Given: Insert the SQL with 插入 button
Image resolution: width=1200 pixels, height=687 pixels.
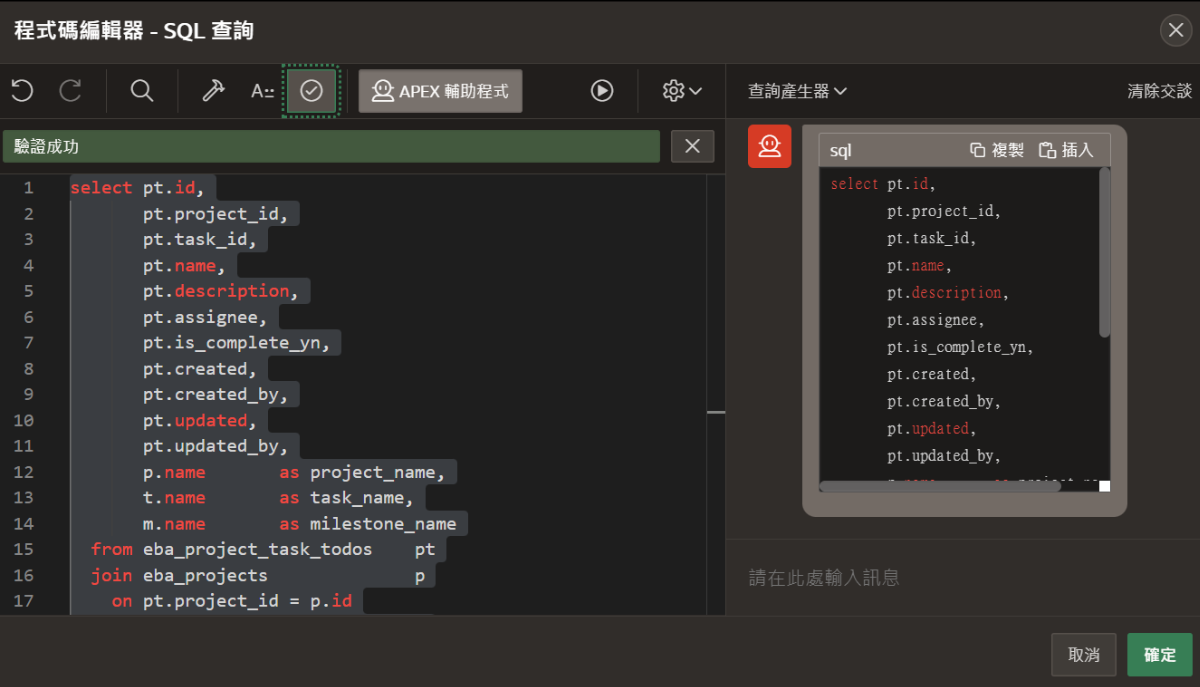Looking at the screenshot, I should pyautogui.click(x=1066, y=150).
